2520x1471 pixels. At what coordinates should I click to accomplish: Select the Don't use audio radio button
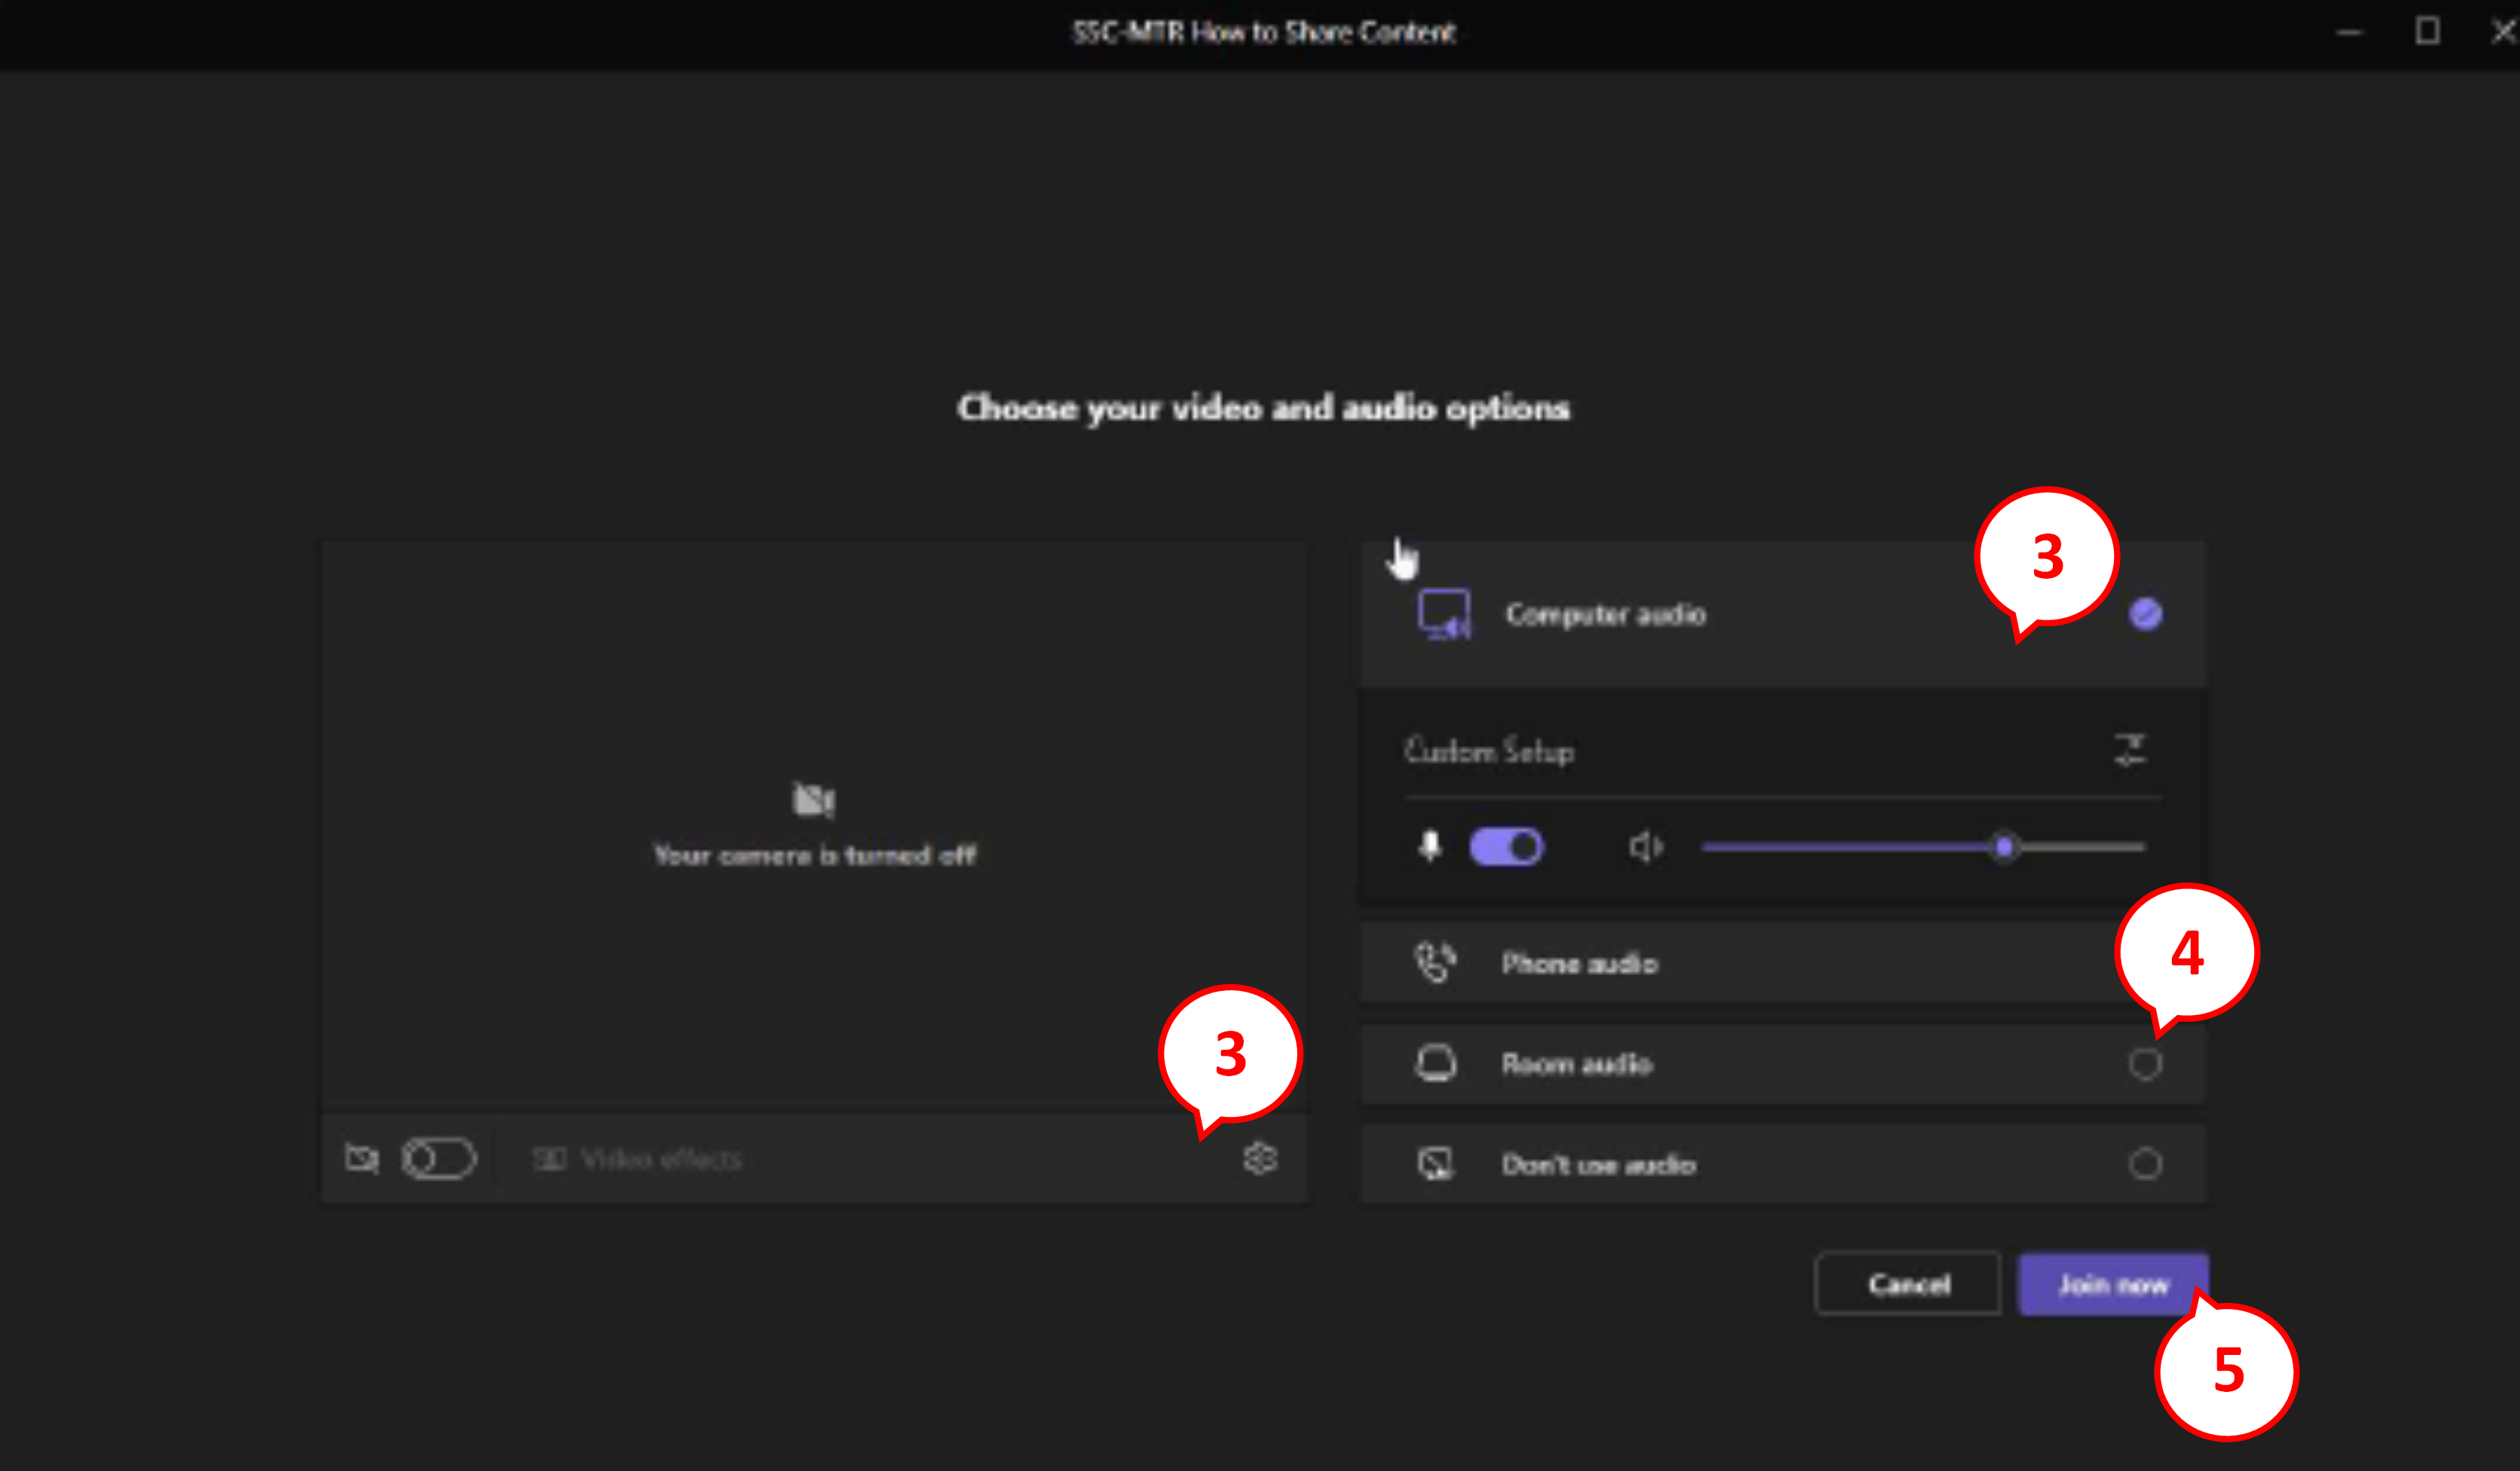point(2145,1164)
